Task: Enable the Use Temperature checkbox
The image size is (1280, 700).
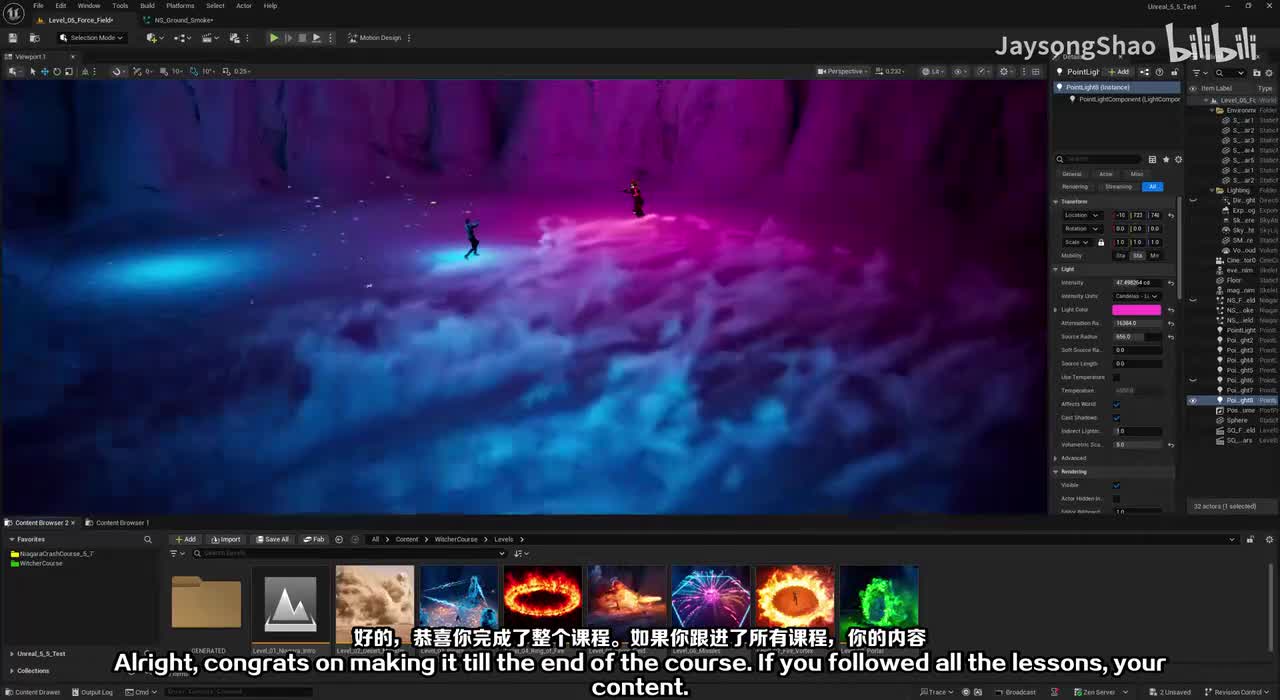Action: tap(1116, 377)
